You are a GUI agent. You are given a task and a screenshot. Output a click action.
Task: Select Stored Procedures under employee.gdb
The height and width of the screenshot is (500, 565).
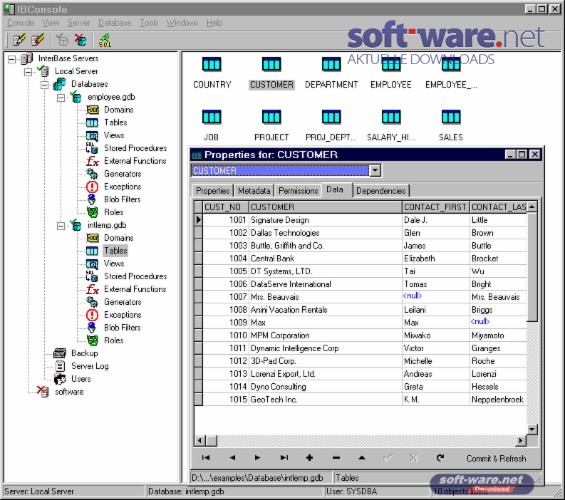(x=135, y=148)
